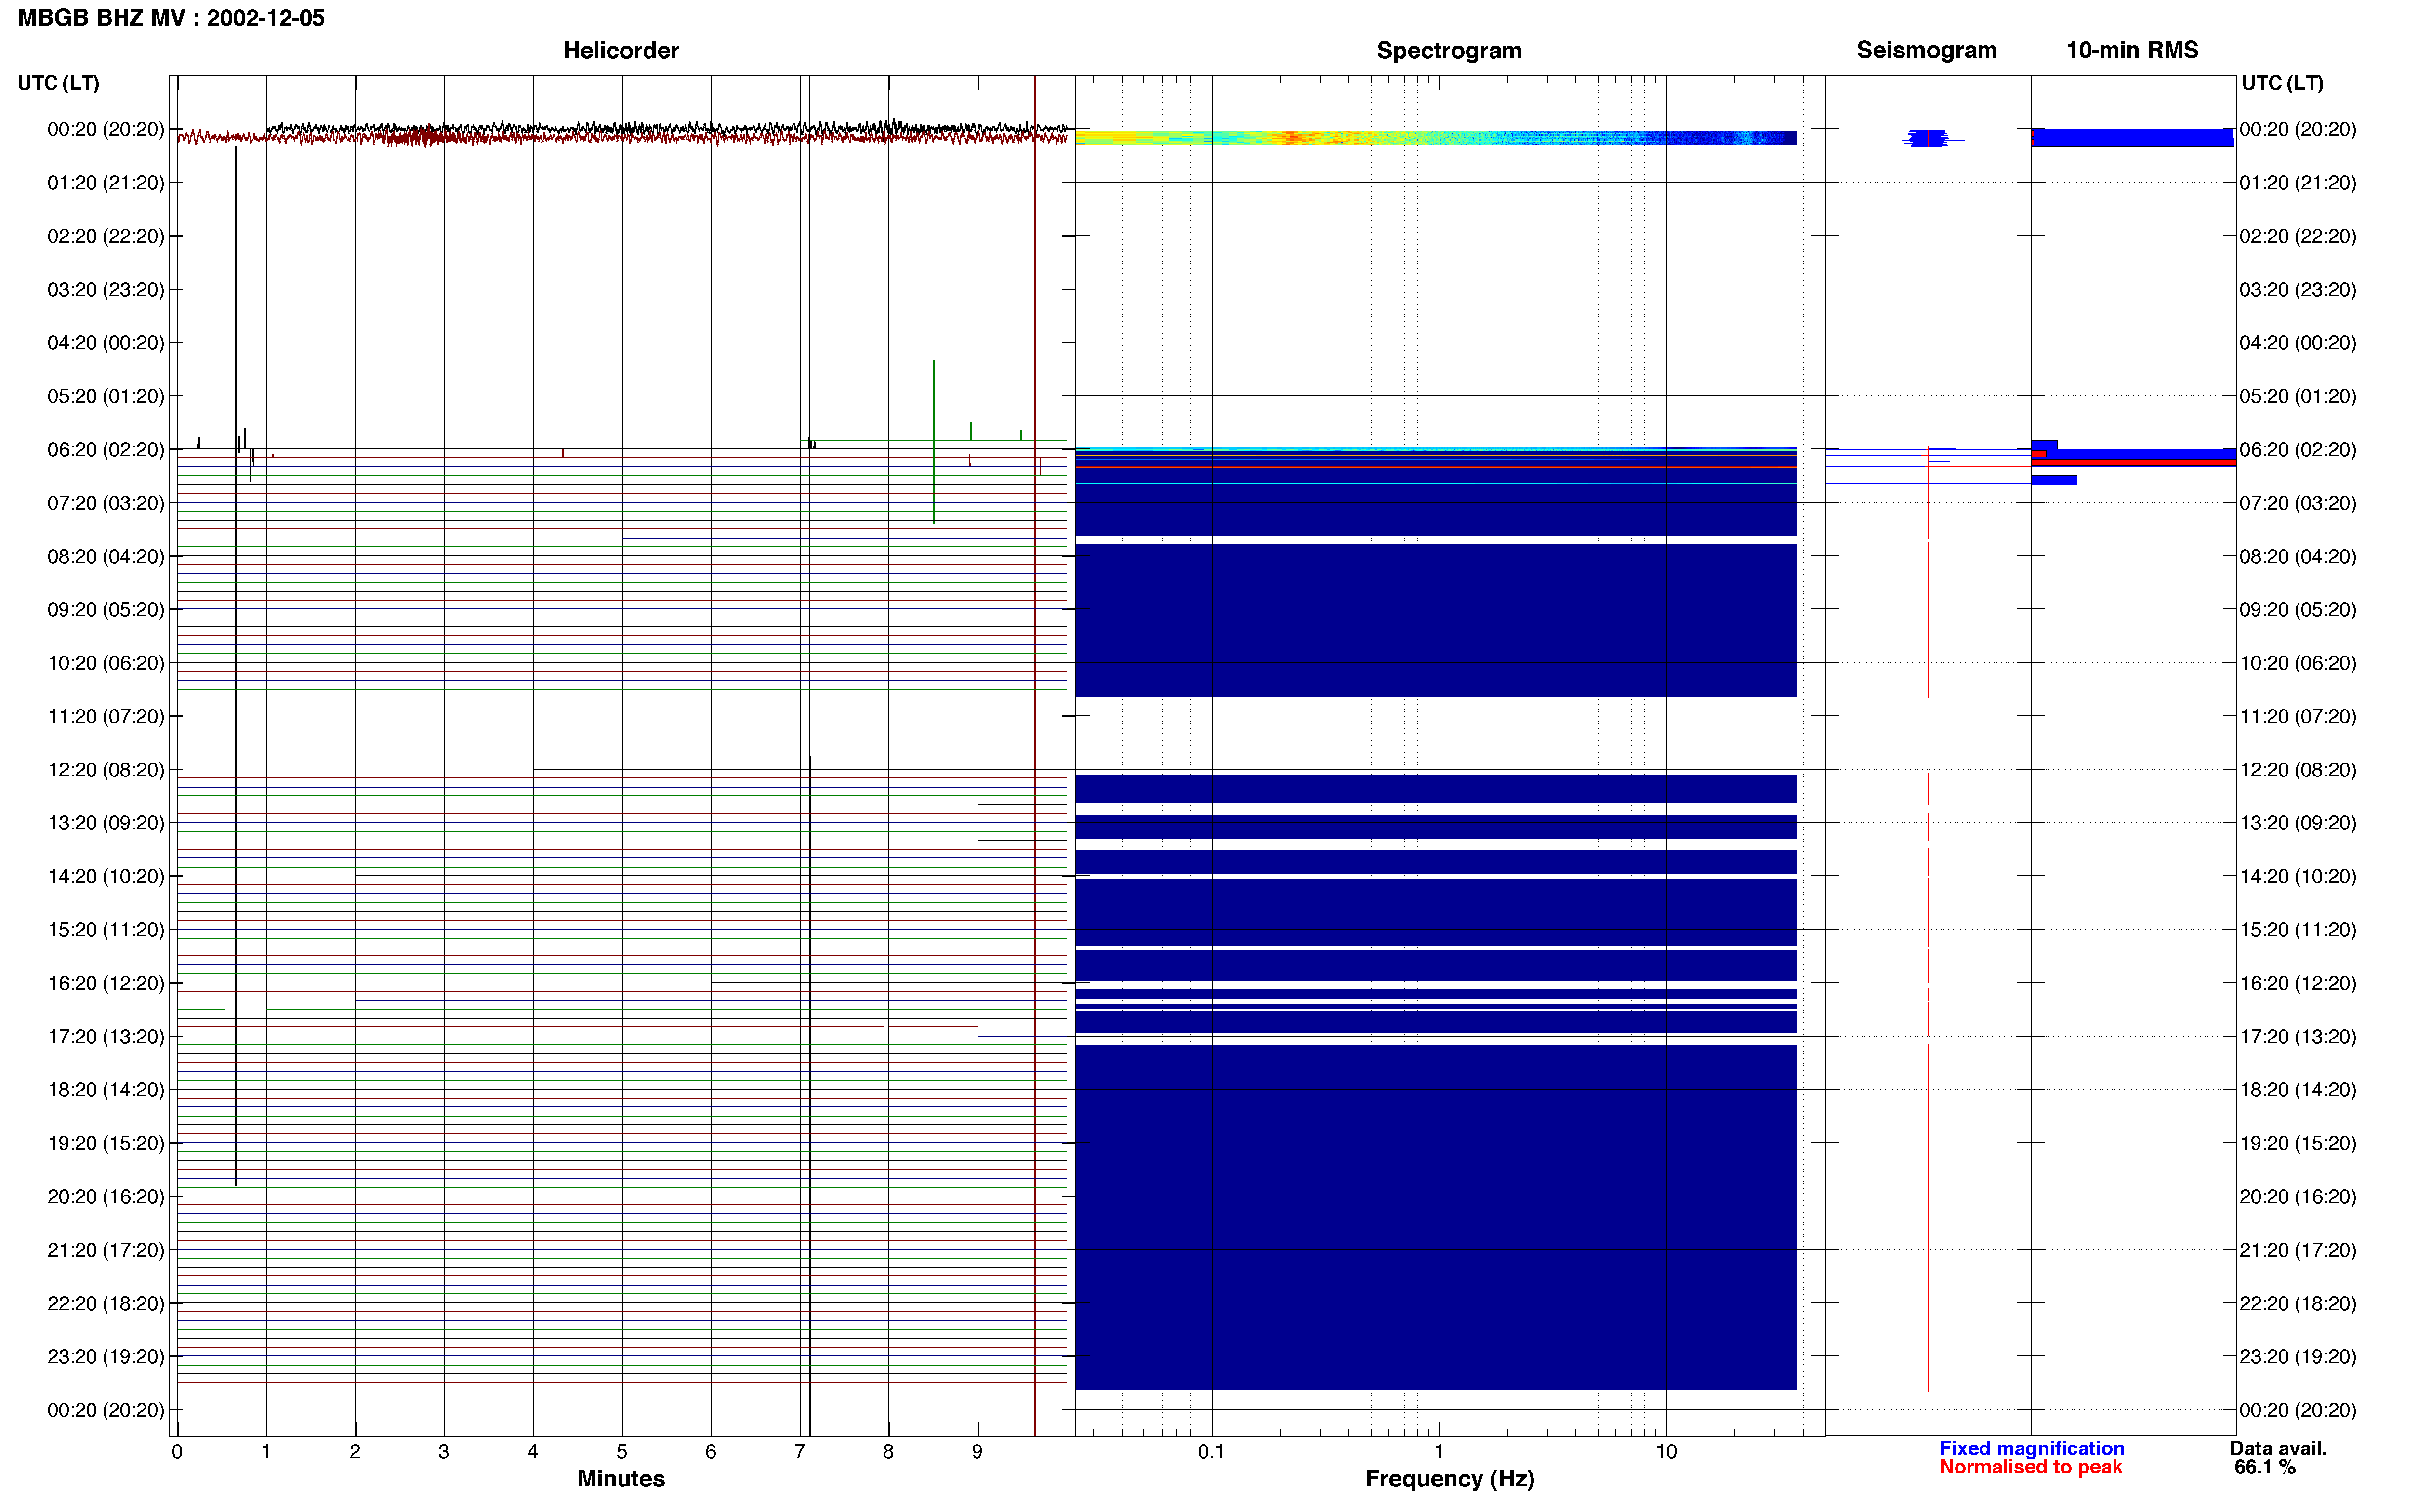Image resolution: width=2418 pixels, height=1512 pixels.
Task: Select tick "7" on the Minutes axis
Action: click(800, 1451)
